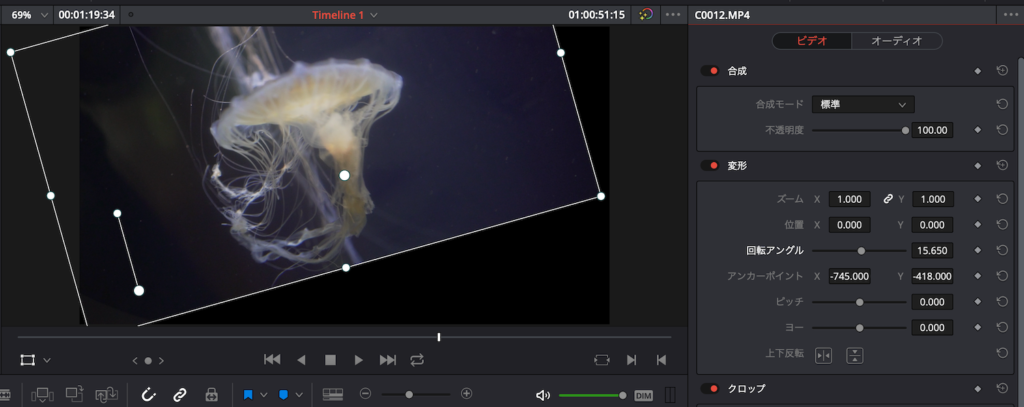
Task: Open the 合成モード dropdown
Action: [863, 104]
